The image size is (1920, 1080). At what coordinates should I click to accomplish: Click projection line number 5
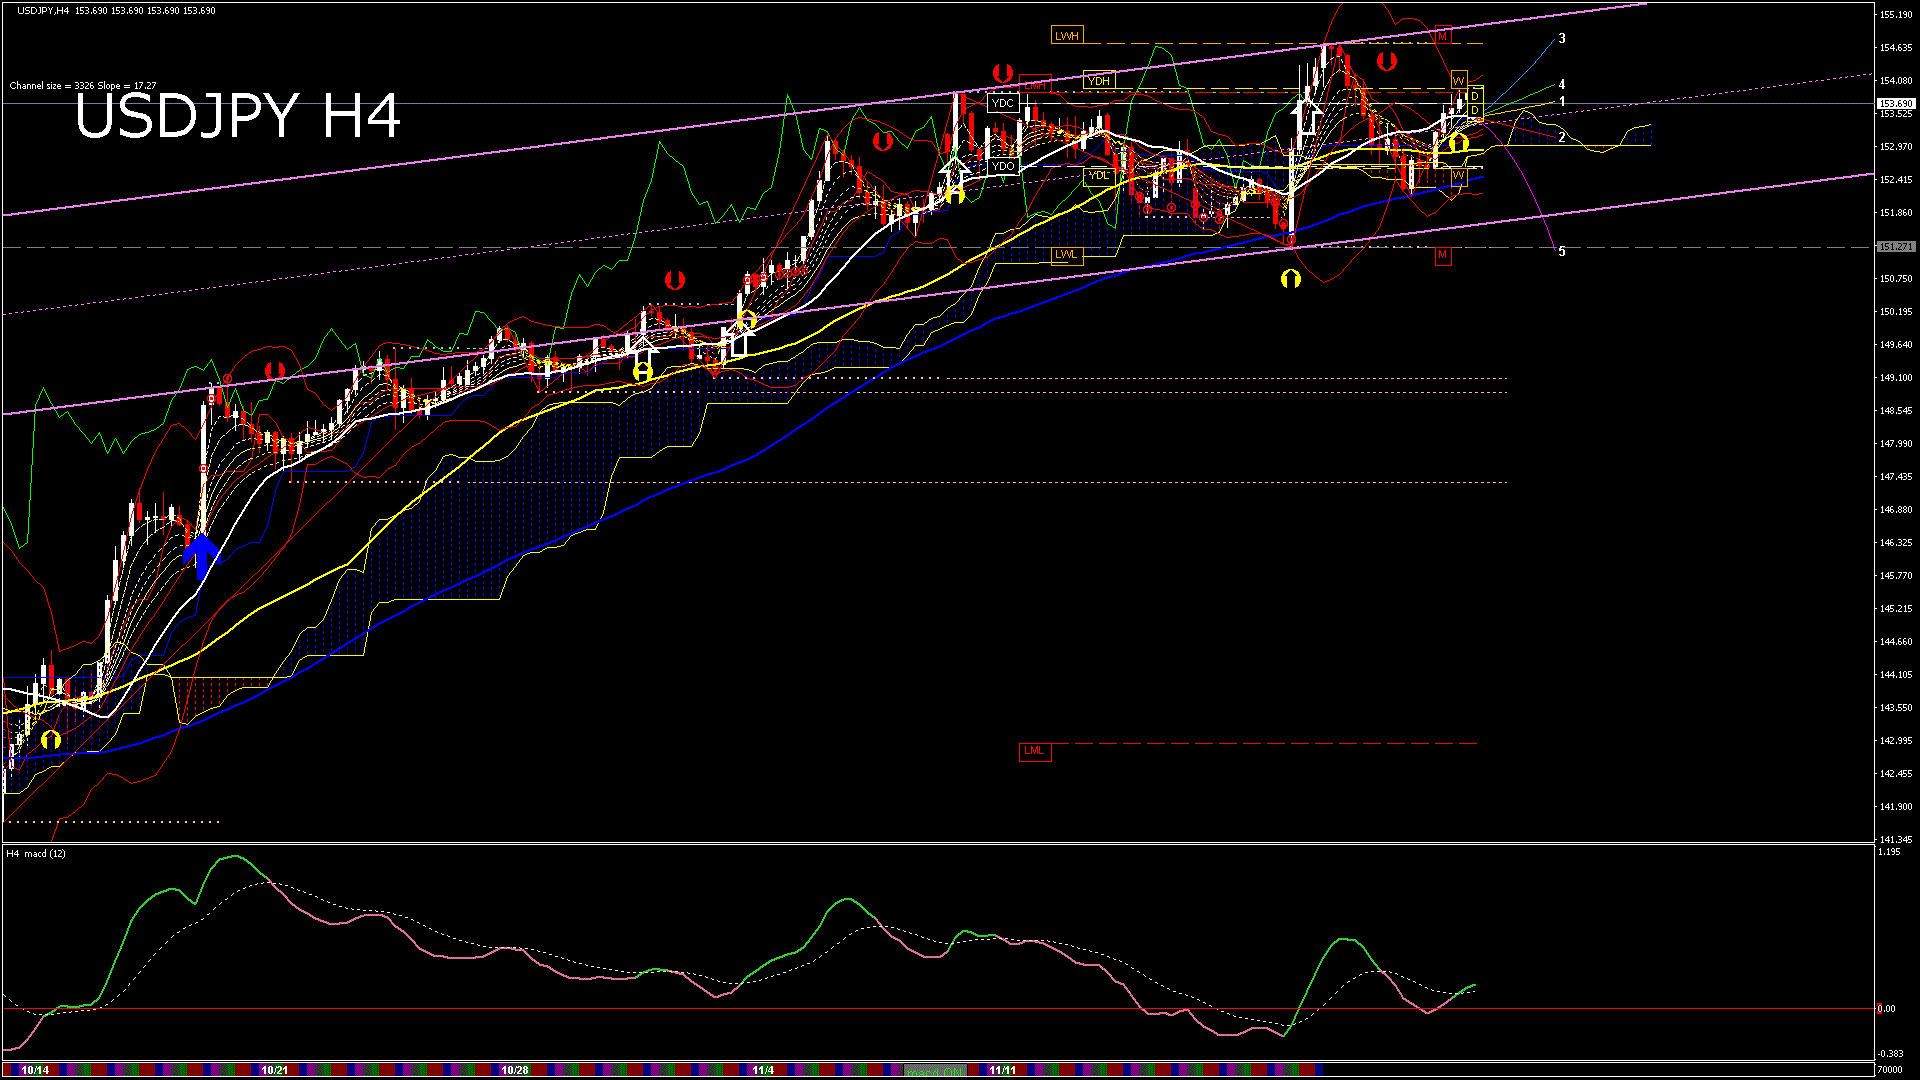1562,252
